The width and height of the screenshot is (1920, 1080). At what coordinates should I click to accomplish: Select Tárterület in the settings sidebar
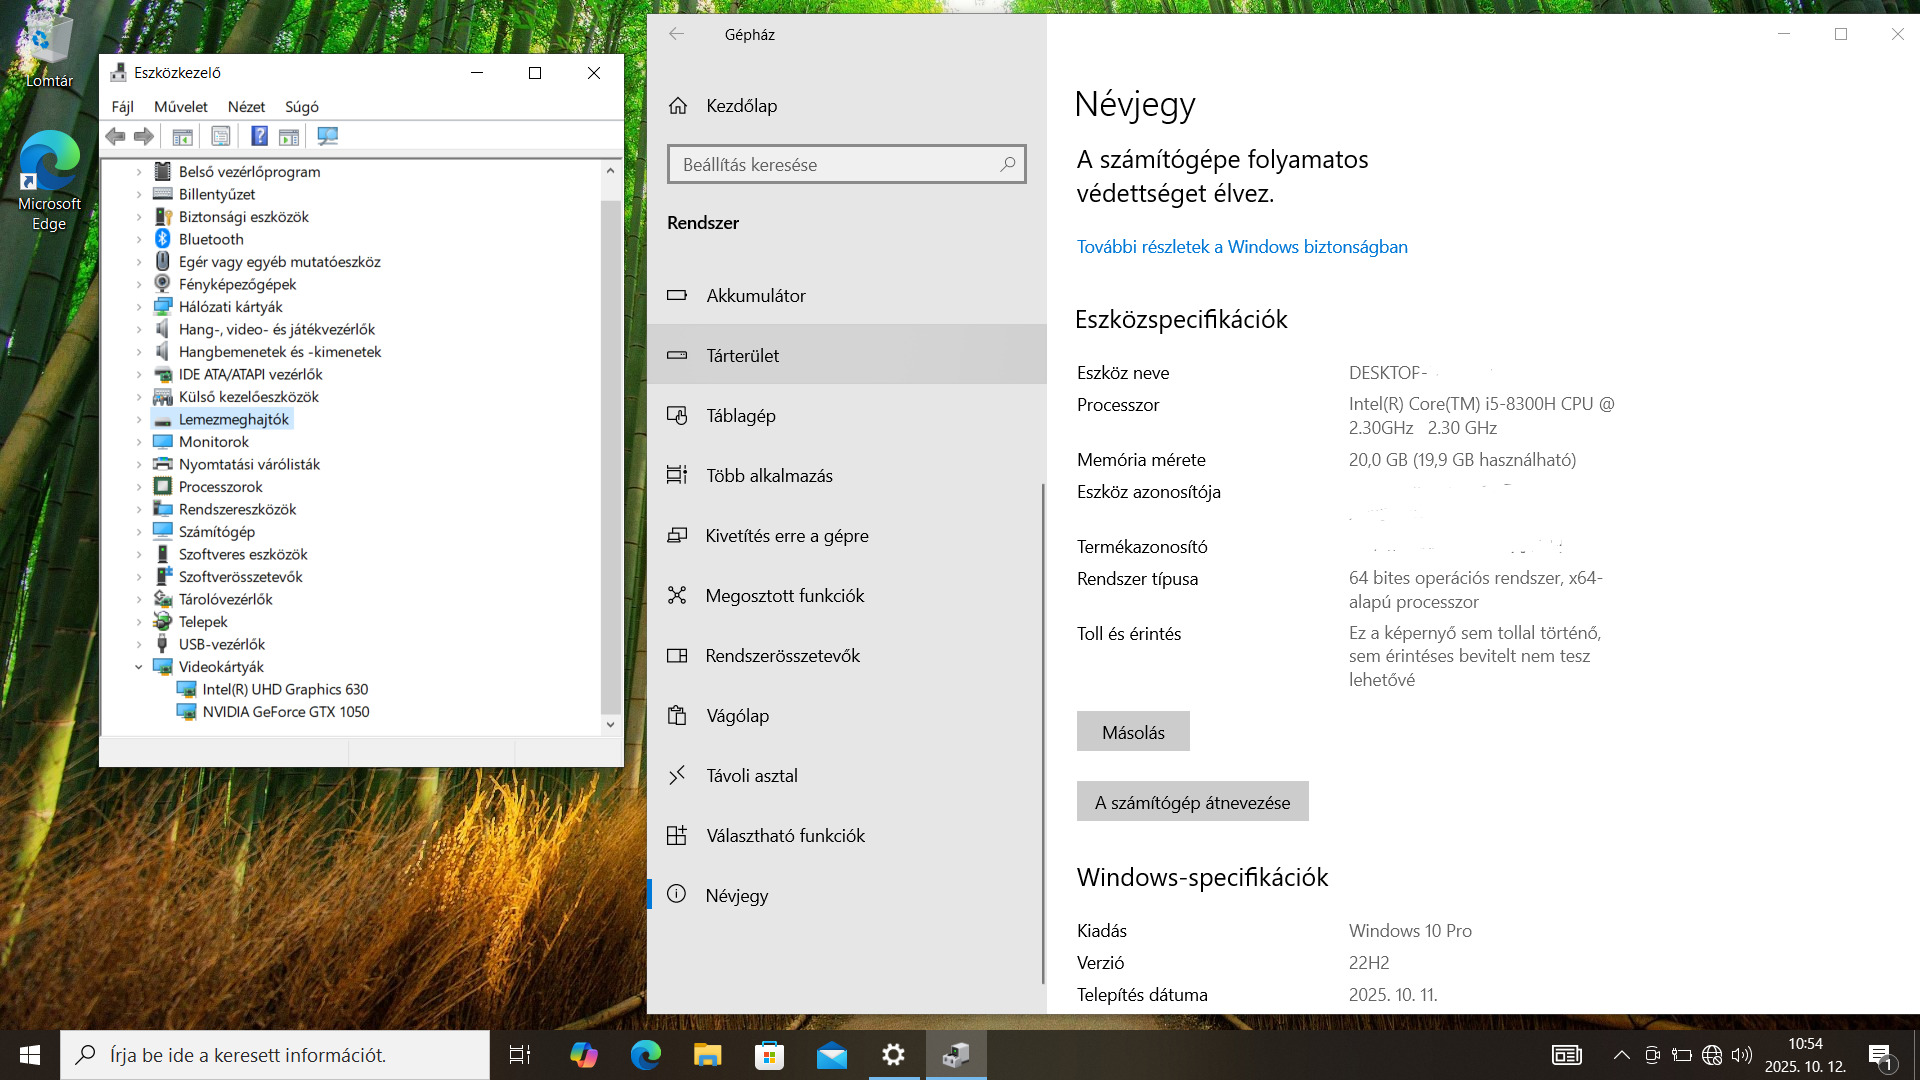742,355
